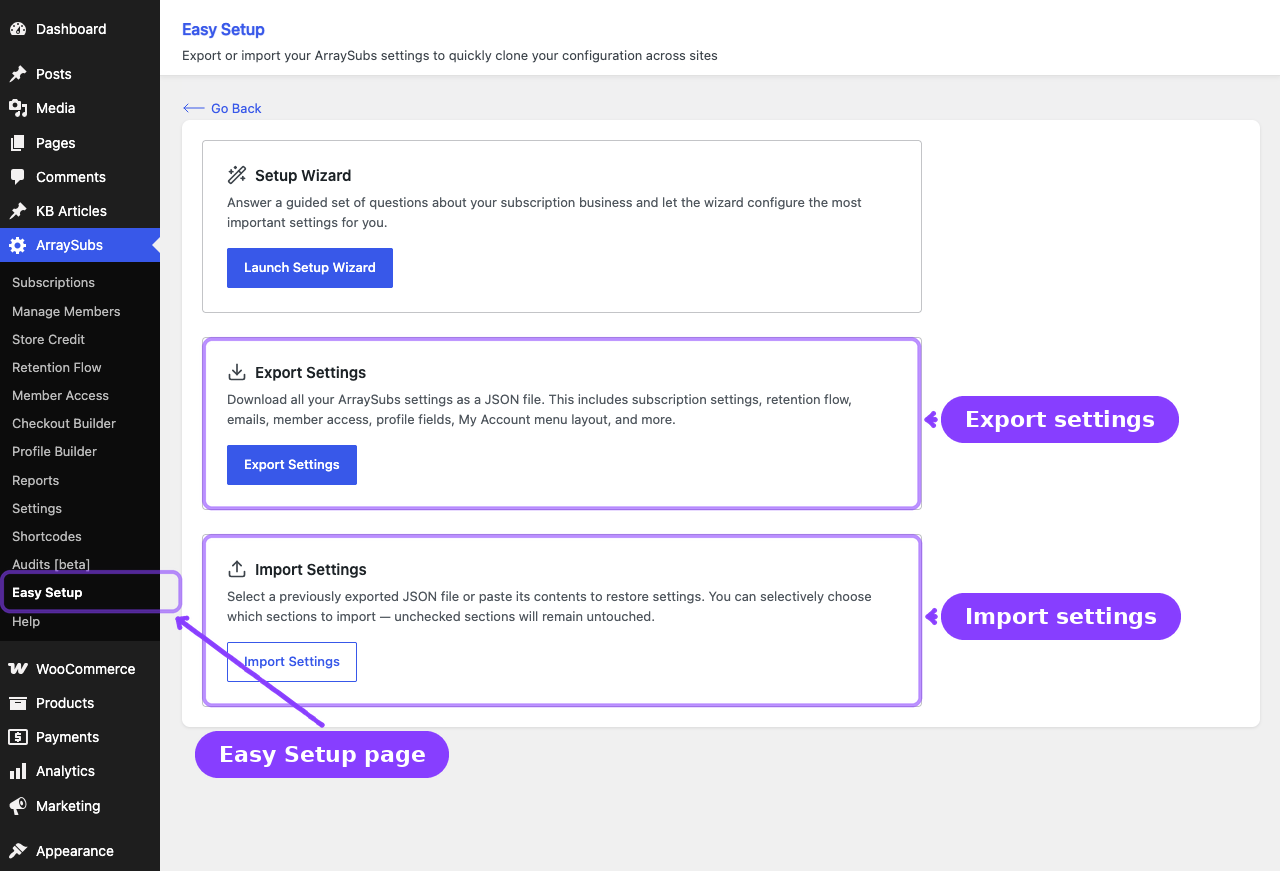Click the Export Settings card title

(x=311, y=372)
